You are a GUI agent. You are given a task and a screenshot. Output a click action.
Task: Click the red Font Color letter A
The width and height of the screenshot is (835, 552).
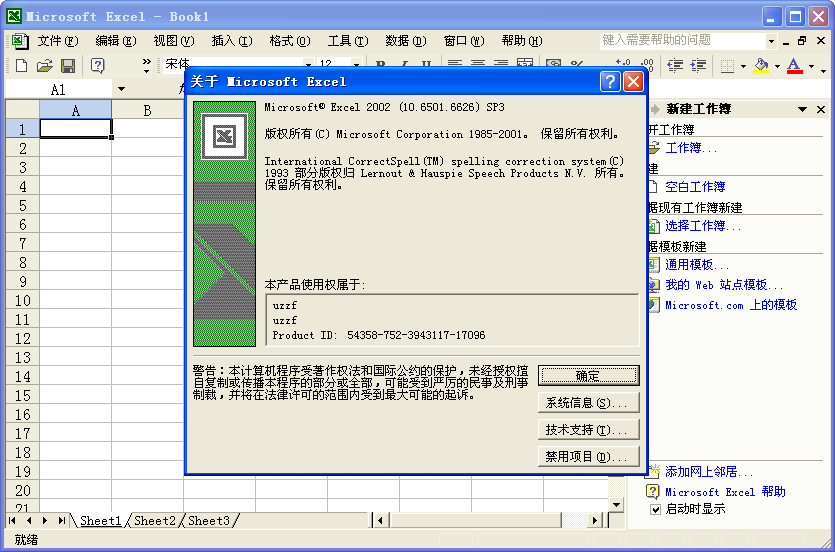tap(794, 66)
